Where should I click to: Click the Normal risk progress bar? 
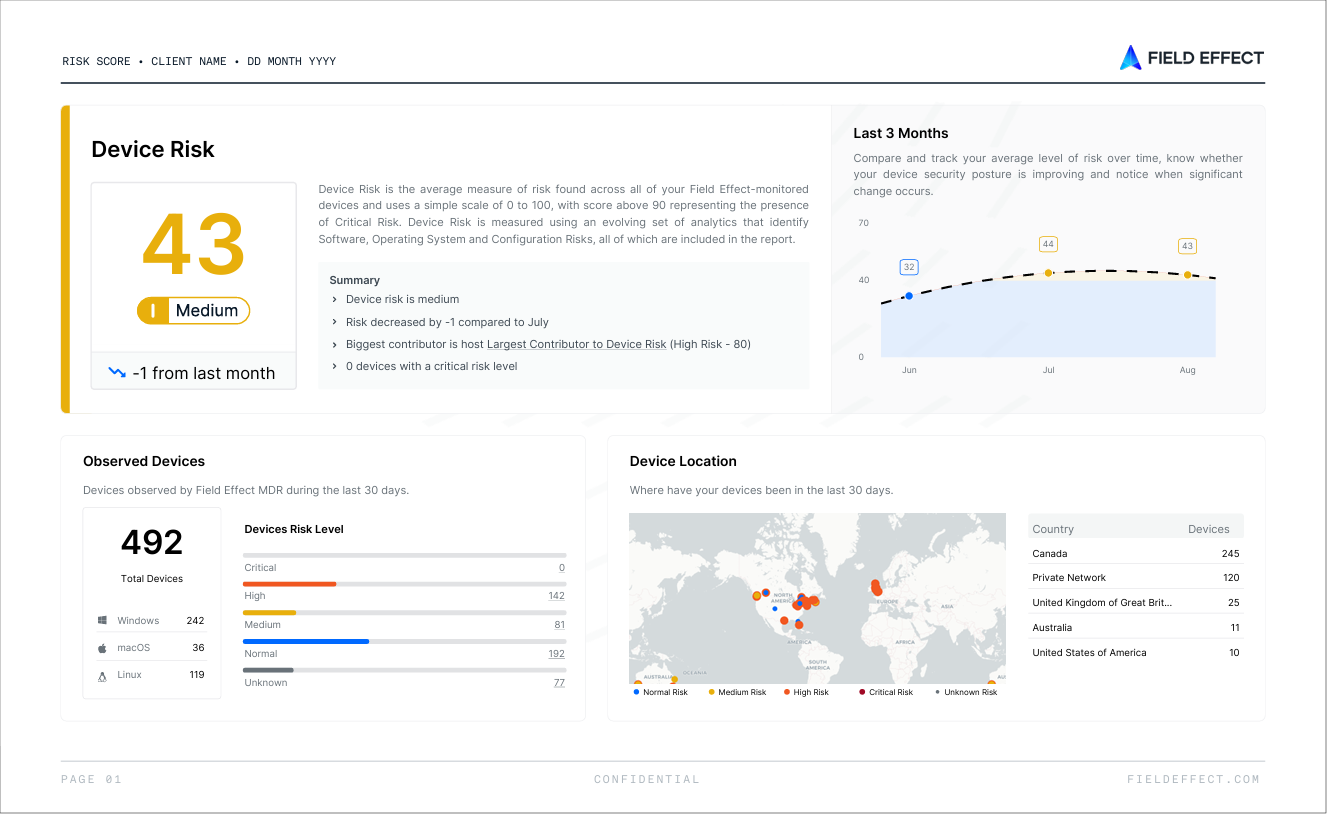pos(405,641)
